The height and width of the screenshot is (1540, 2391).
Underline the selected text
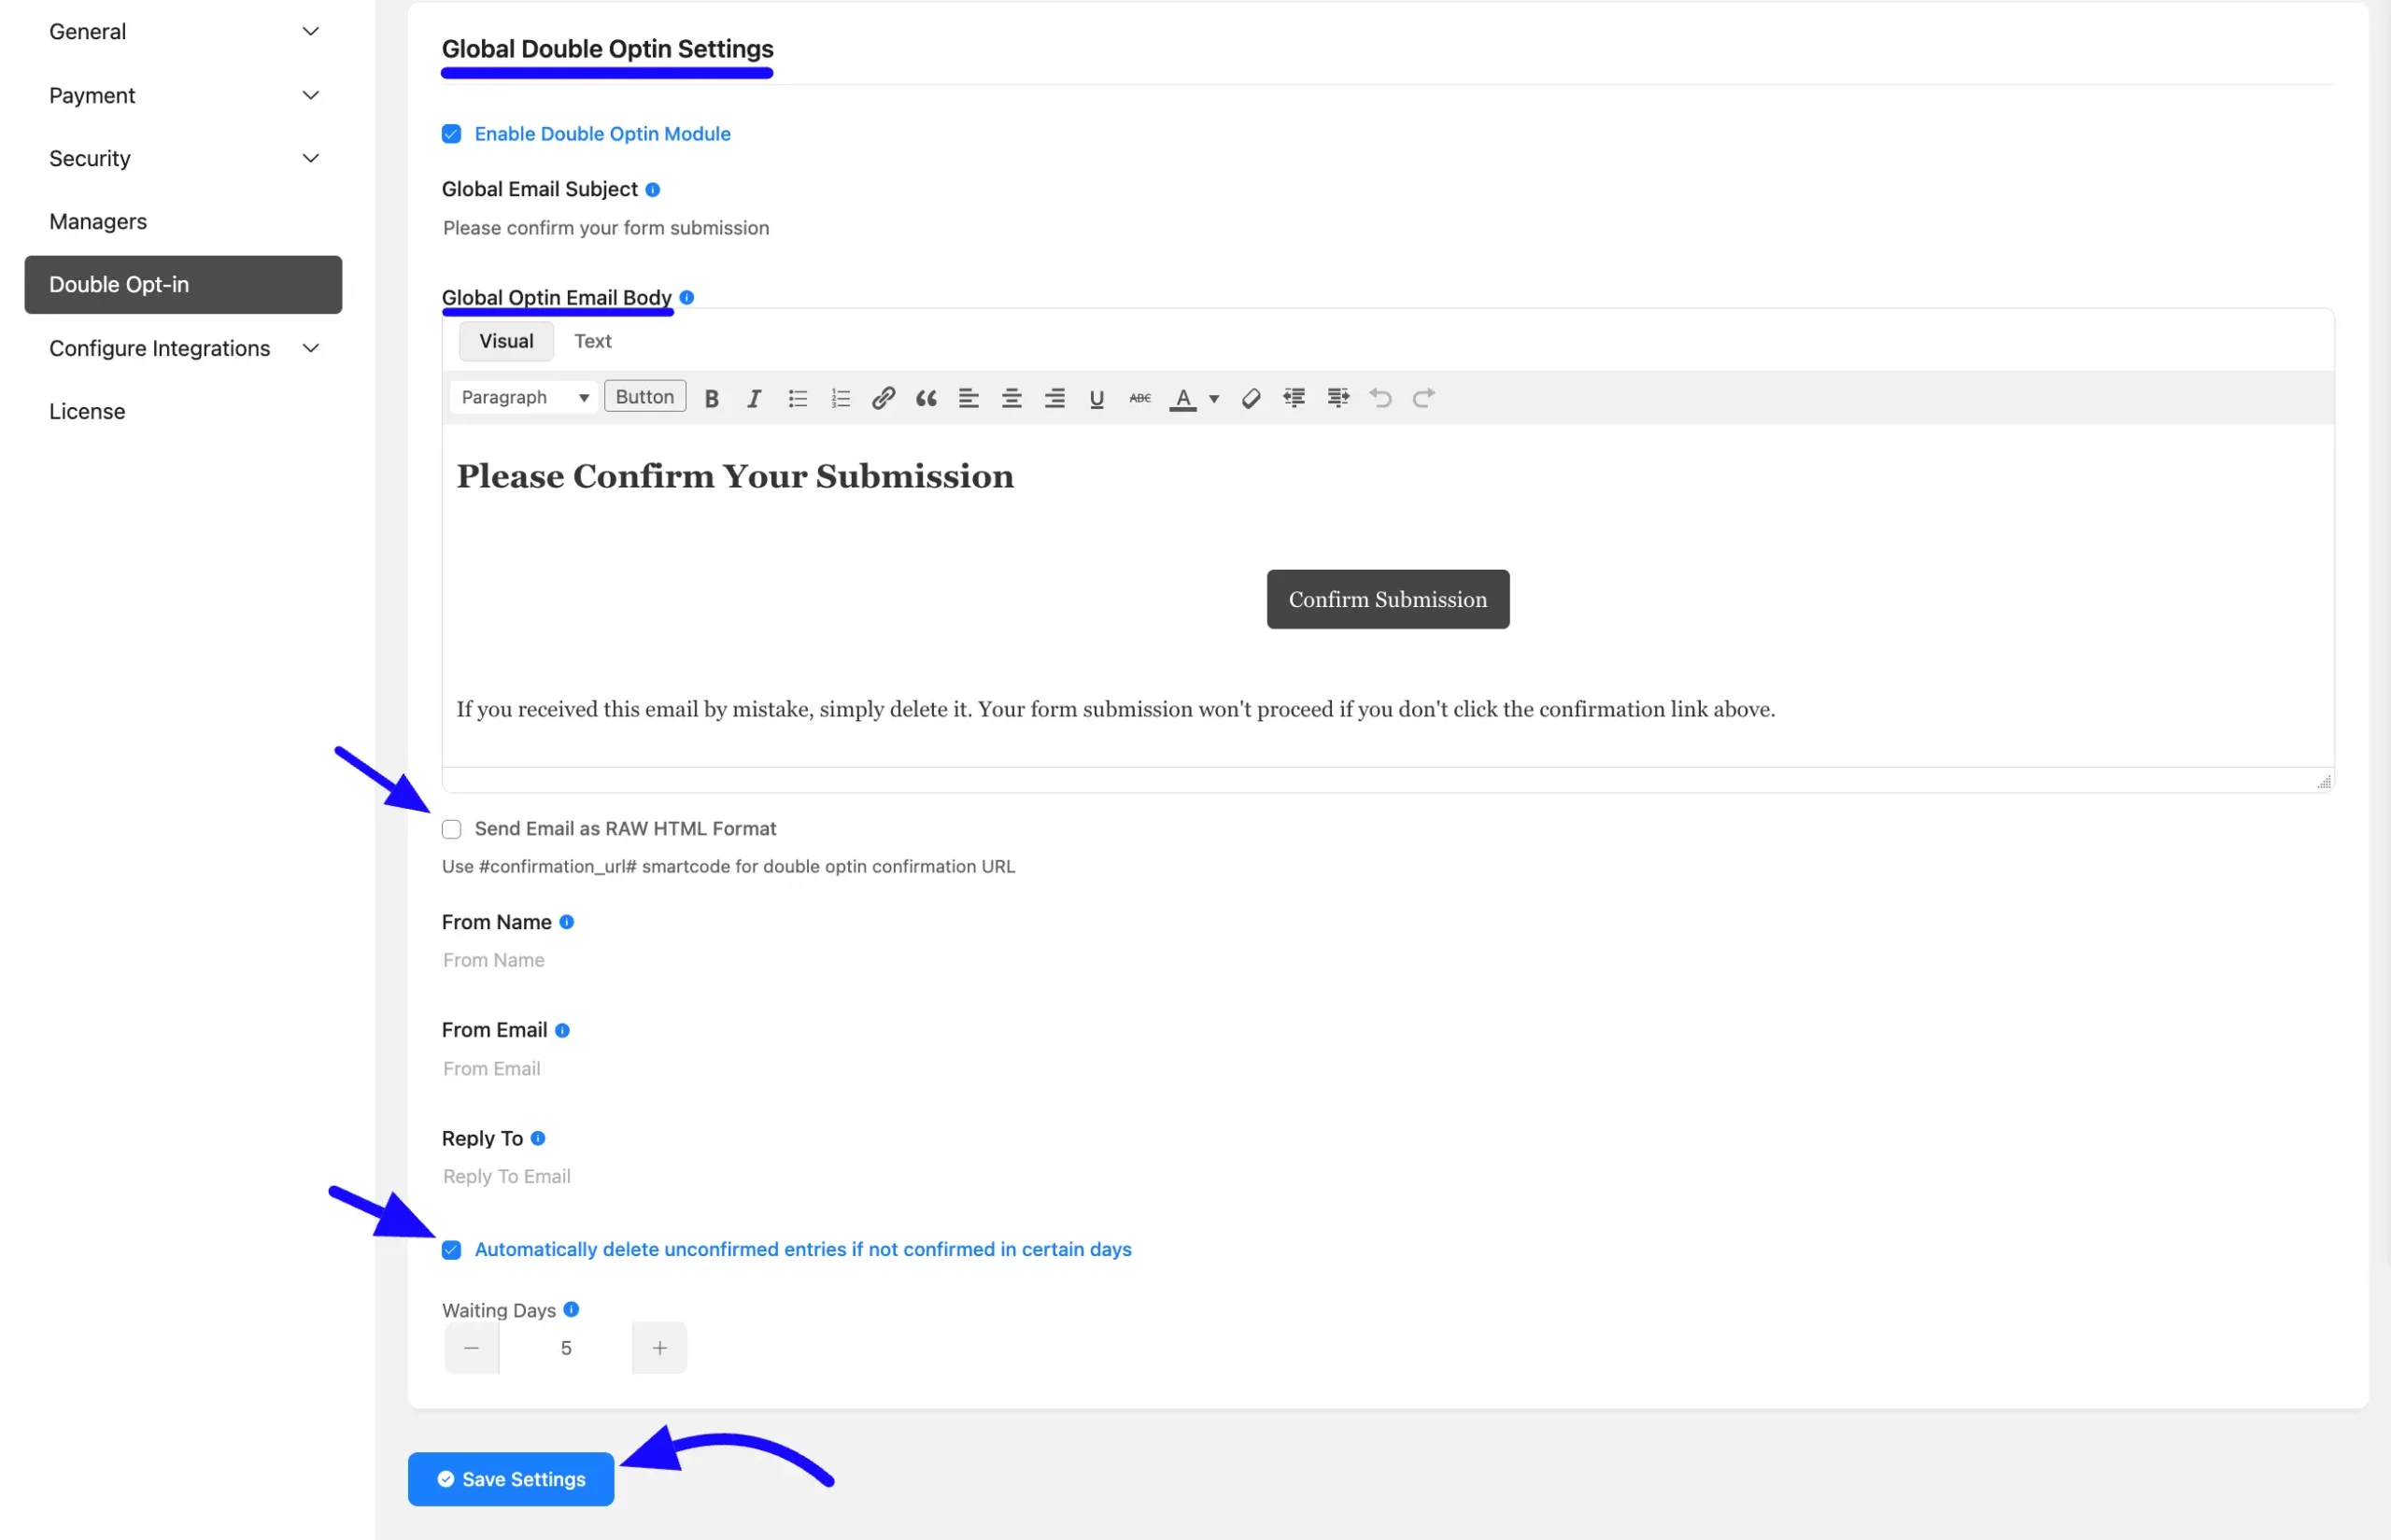1097,398
